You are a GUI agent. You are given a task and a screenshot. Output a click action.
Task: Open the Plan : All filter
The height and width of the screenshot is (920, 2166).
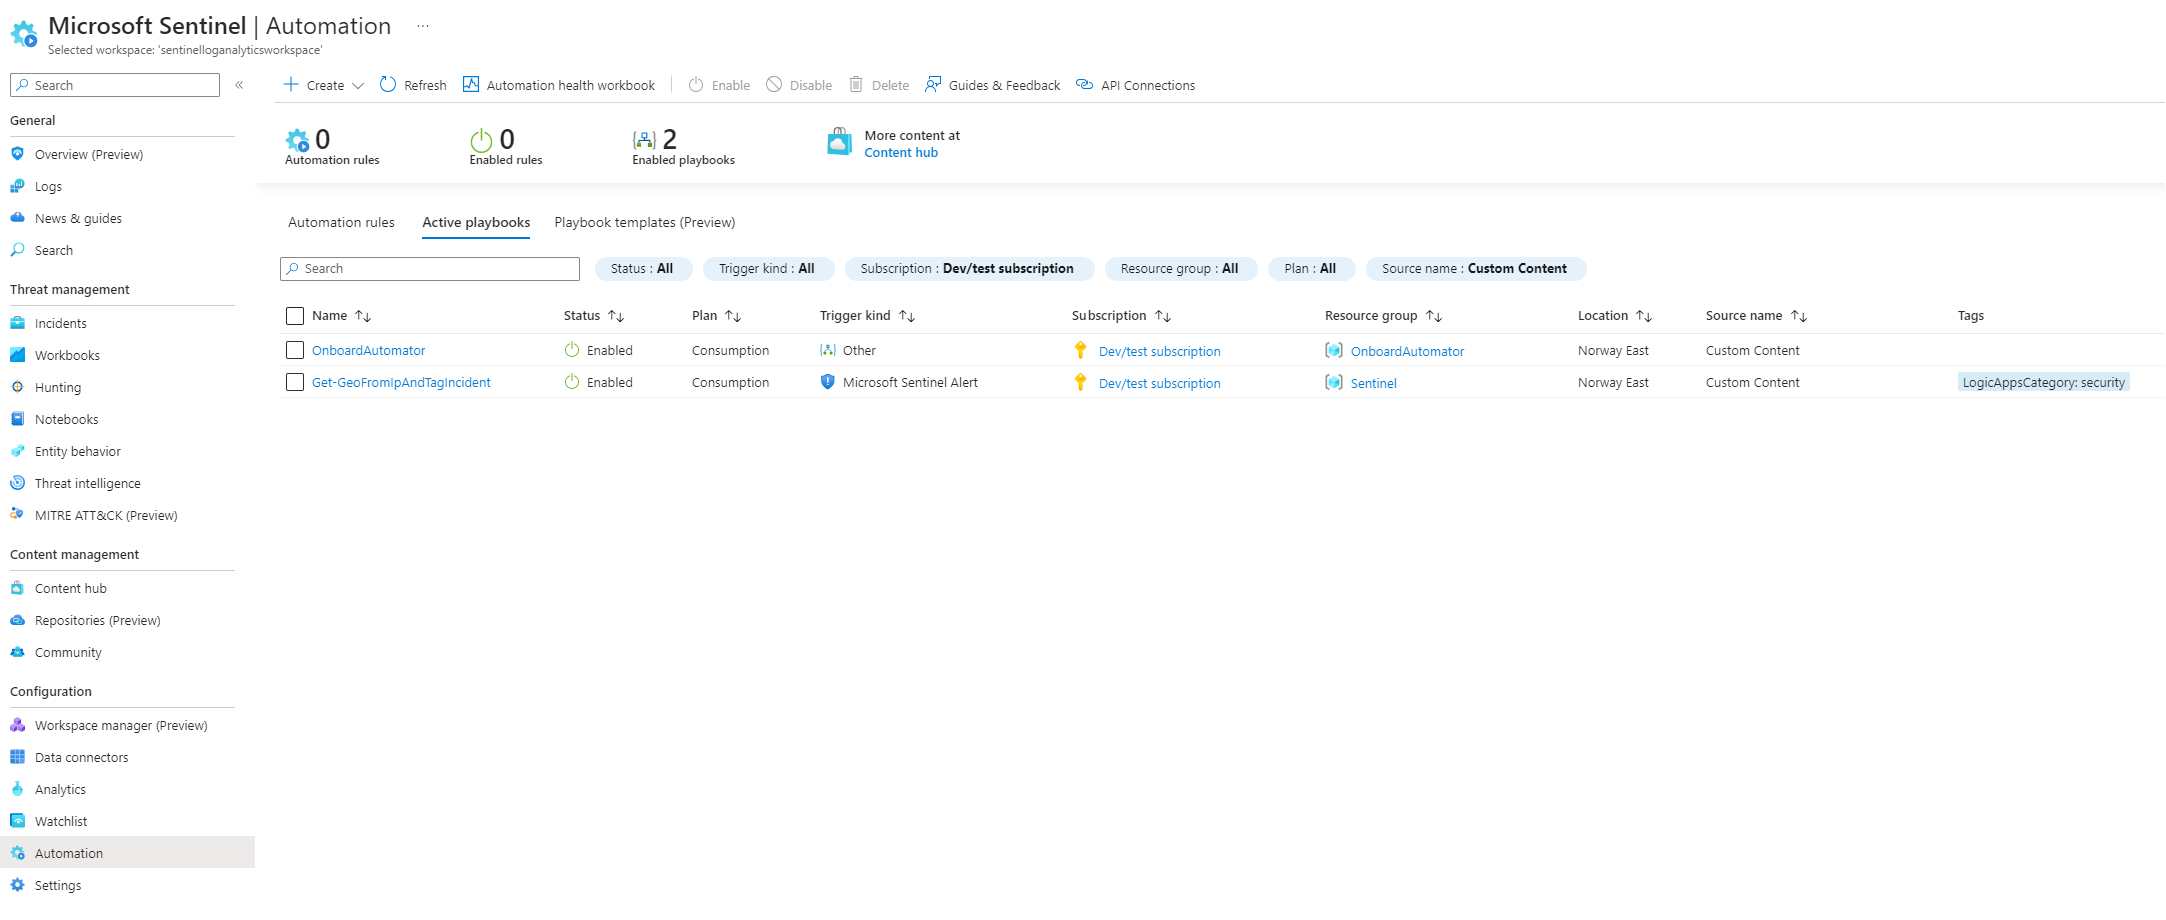[1310, 268]
